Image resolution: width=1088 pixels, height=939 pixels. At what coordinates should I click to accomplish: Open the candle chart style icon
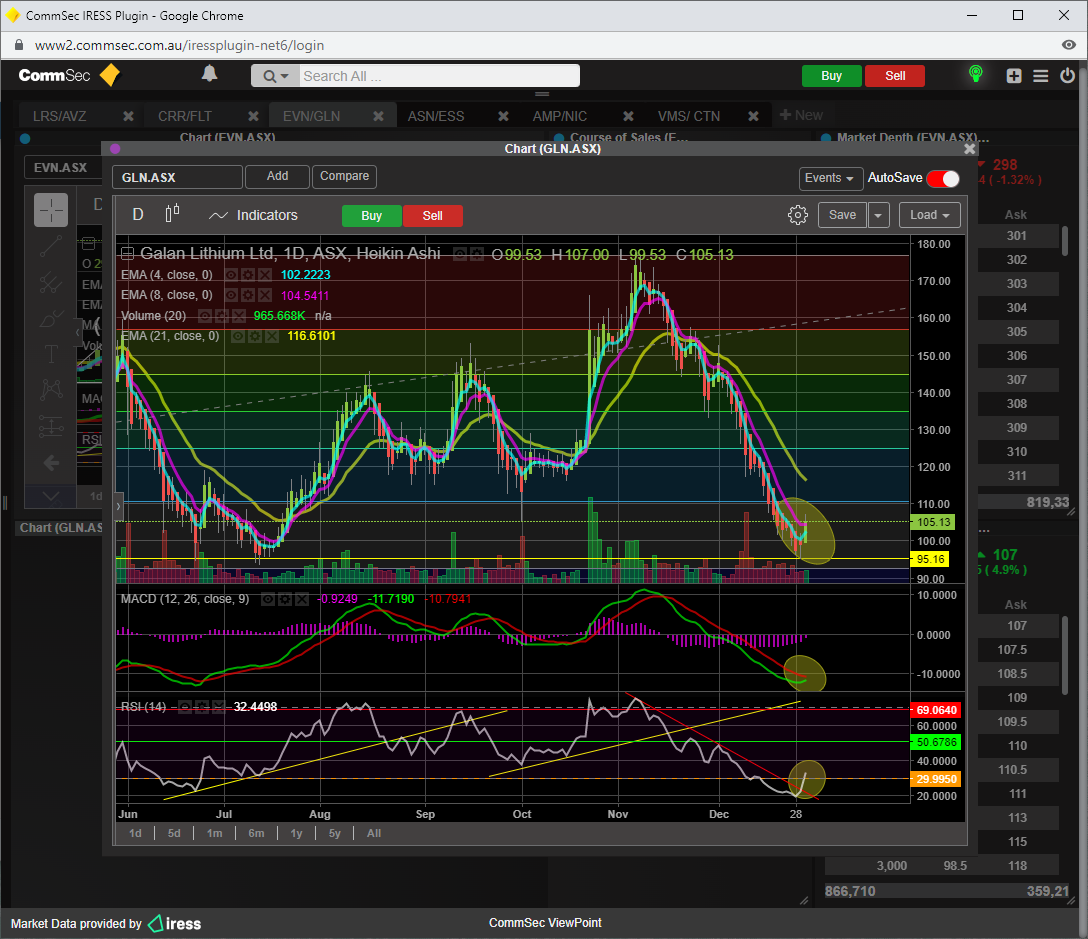(x=173, y=213)
